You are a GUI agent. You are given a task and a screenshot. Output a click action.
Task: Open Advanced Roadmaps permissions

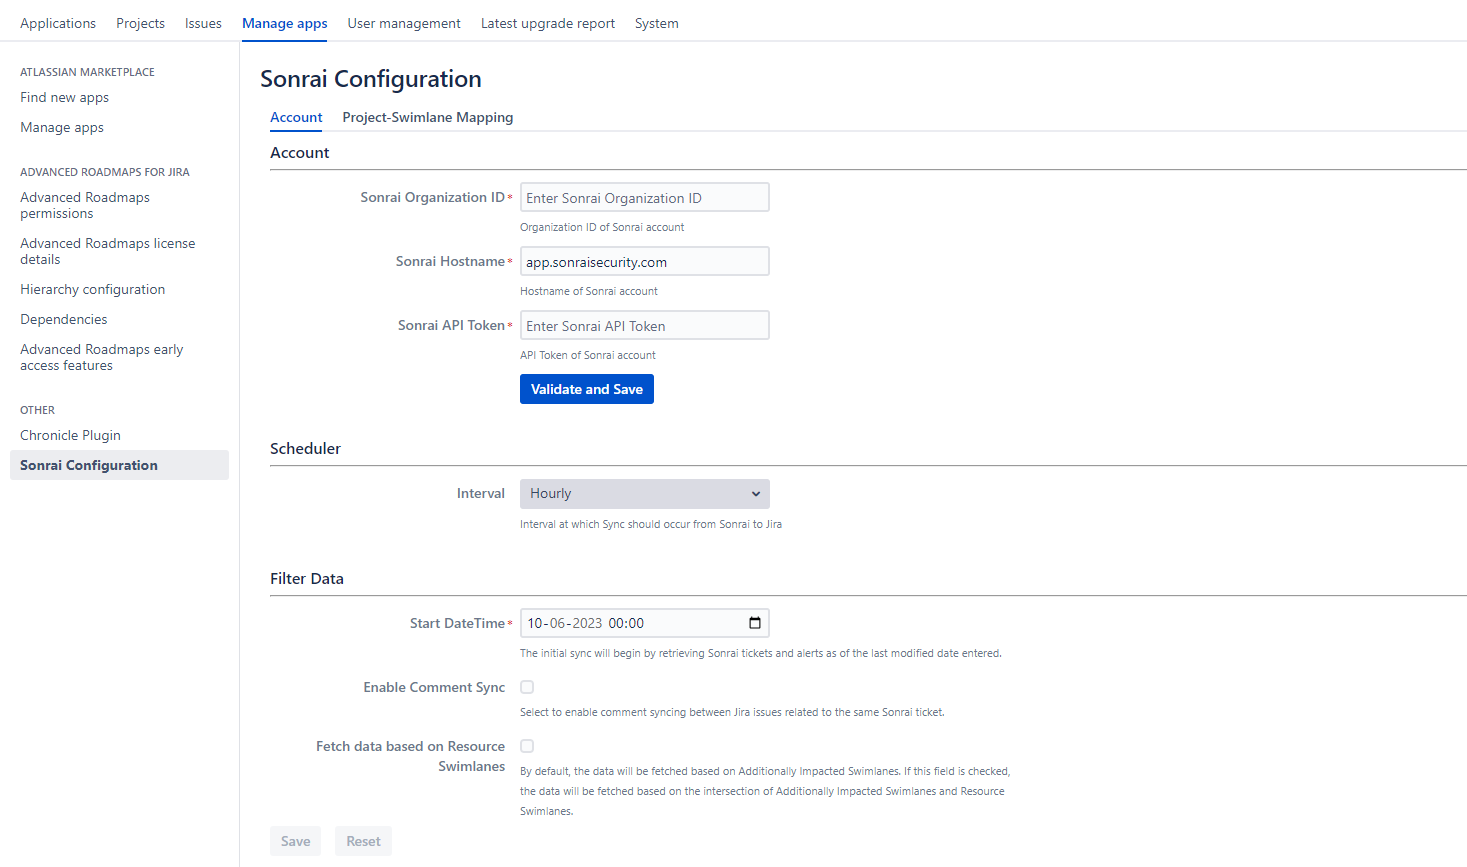(x=85, y=205)
